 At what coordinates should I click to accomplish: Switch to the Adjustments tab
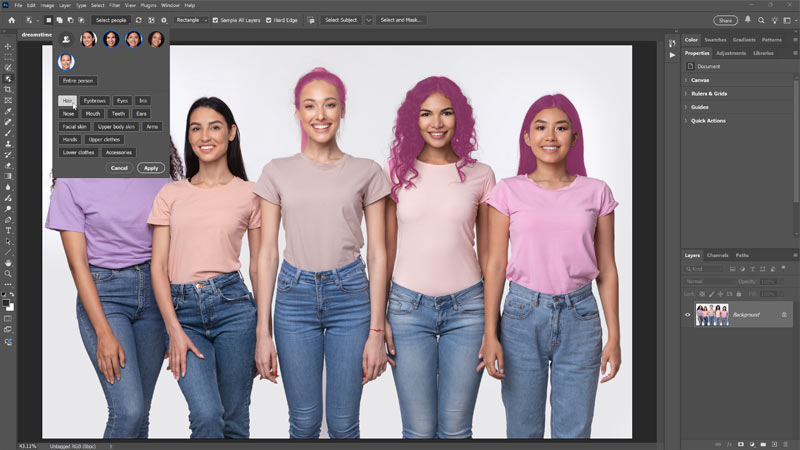pos(731,53)
